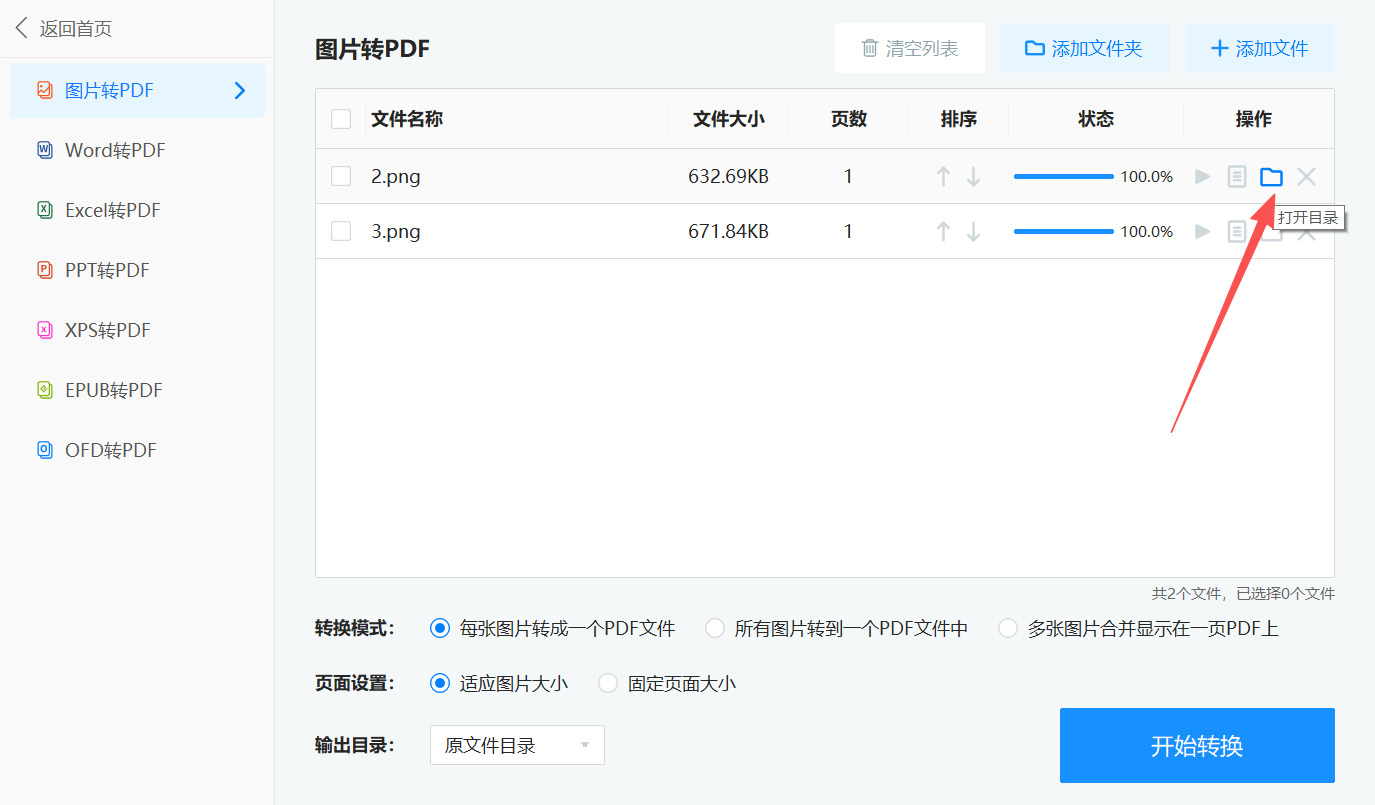The image size is (1375, 805).
Task: Open the 输出目录 dropdown showing 原文件目录
Action: (x=516, y=744)
